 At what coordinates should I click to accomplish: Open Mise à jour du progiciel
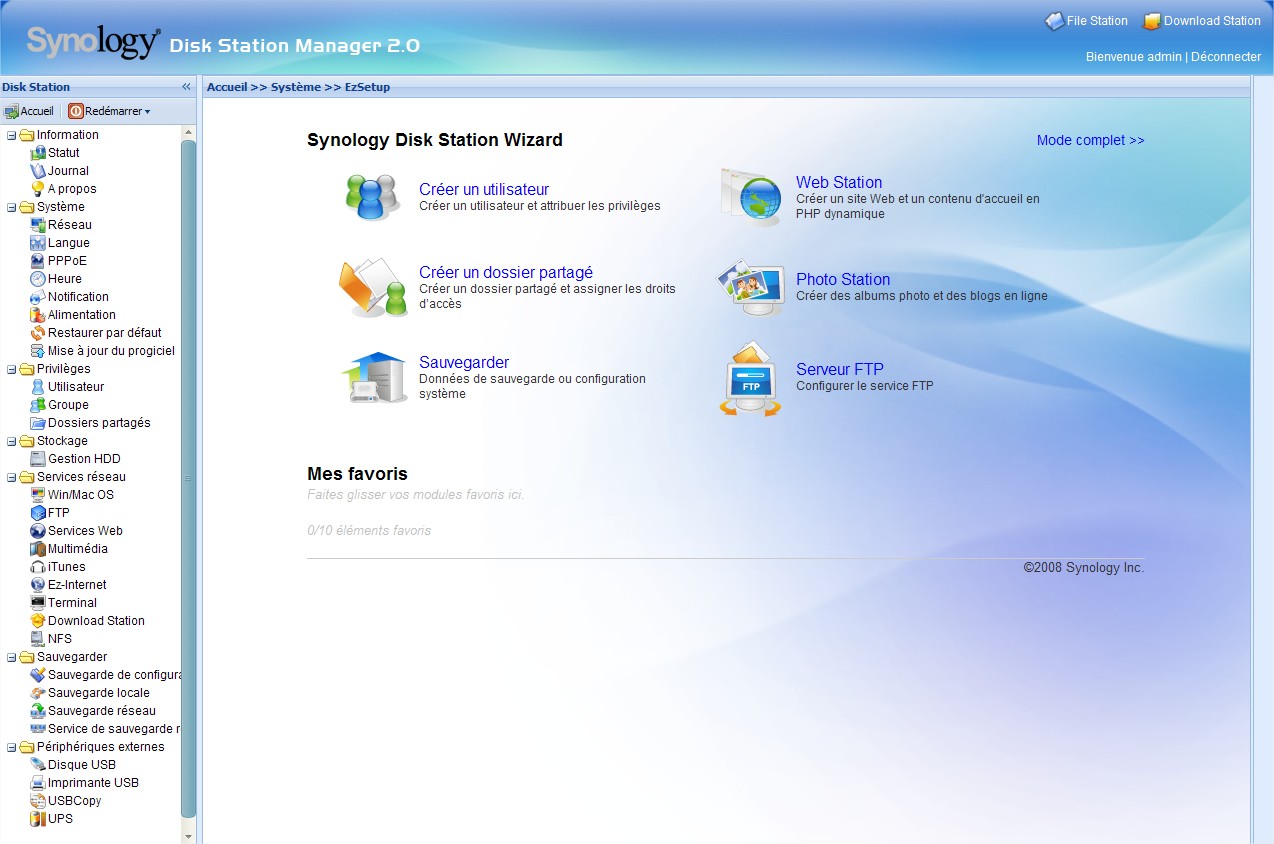[x=111, y=351]
